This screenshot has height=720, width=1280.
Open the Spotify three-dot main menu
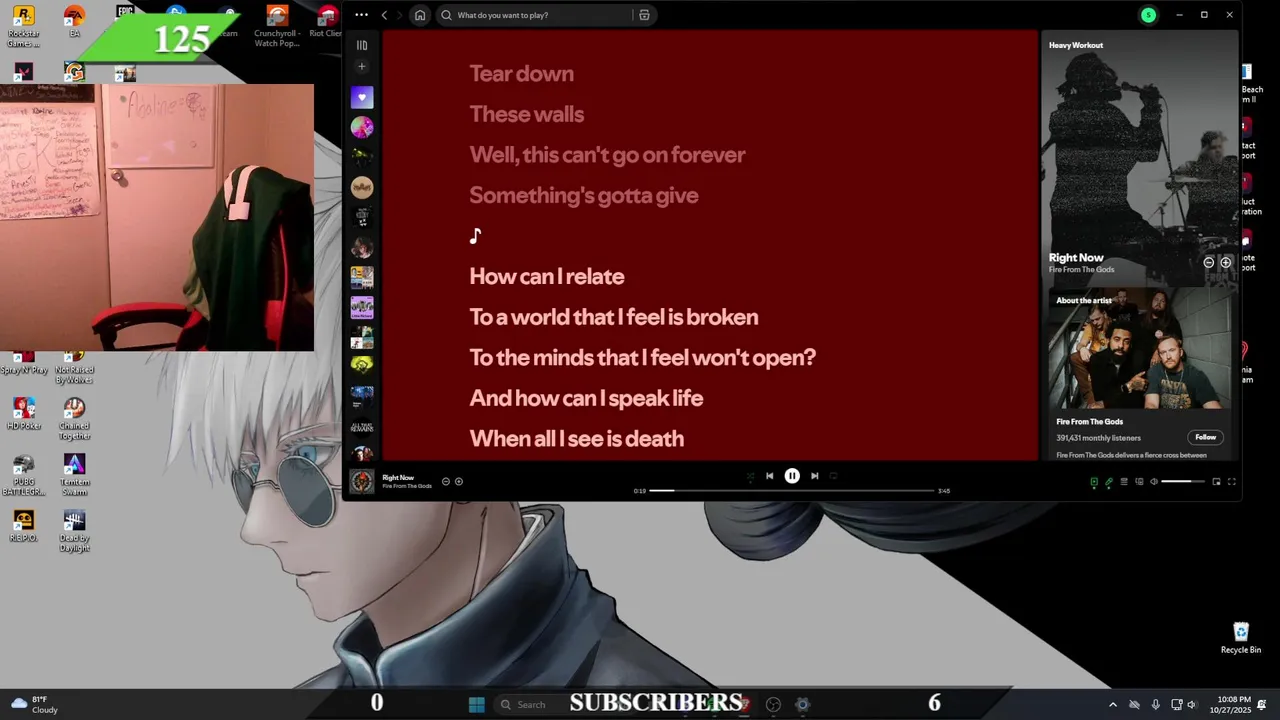click(361, 15)
